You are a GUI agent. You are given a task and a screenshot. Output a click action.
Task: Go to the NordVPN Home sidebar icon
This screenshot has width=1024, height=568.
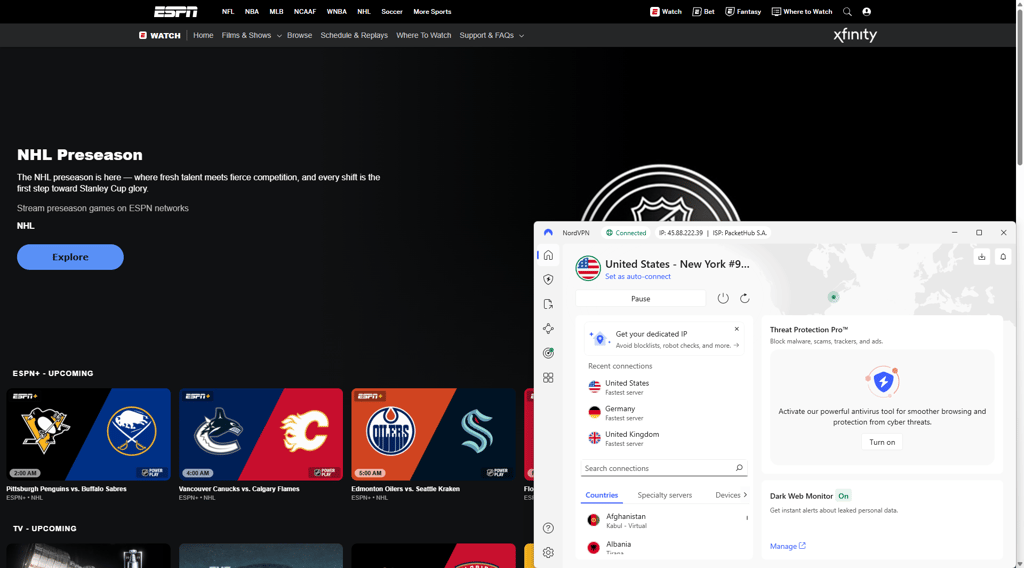pyautogui.click(x=548, y=255)
